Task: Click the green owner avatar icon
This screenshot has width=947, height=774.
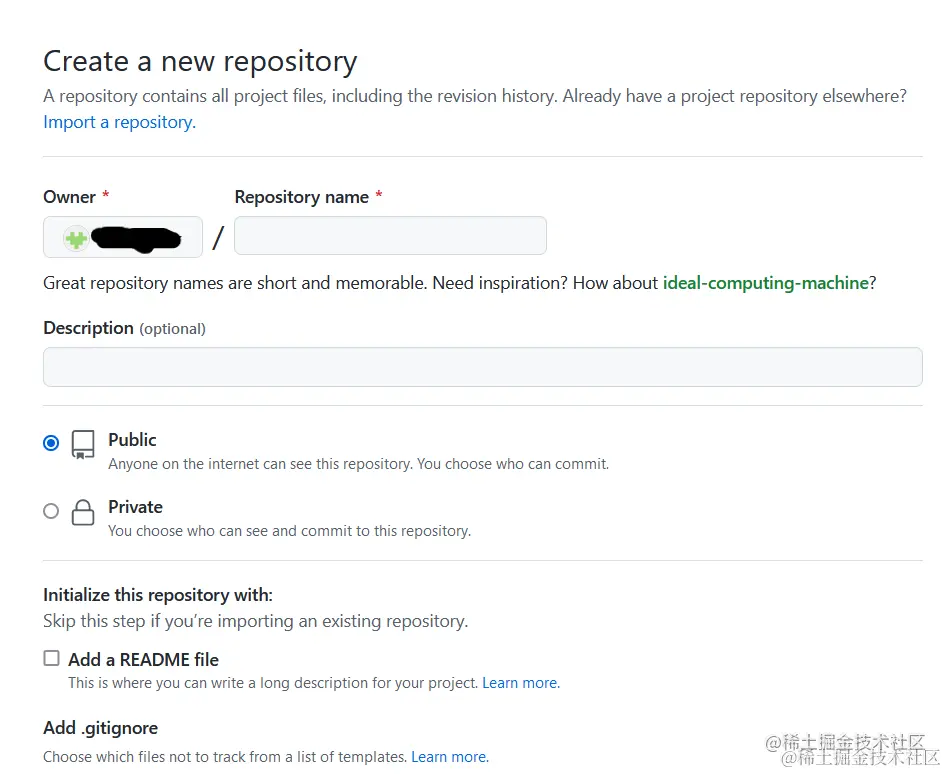Action: click(76, 238)
